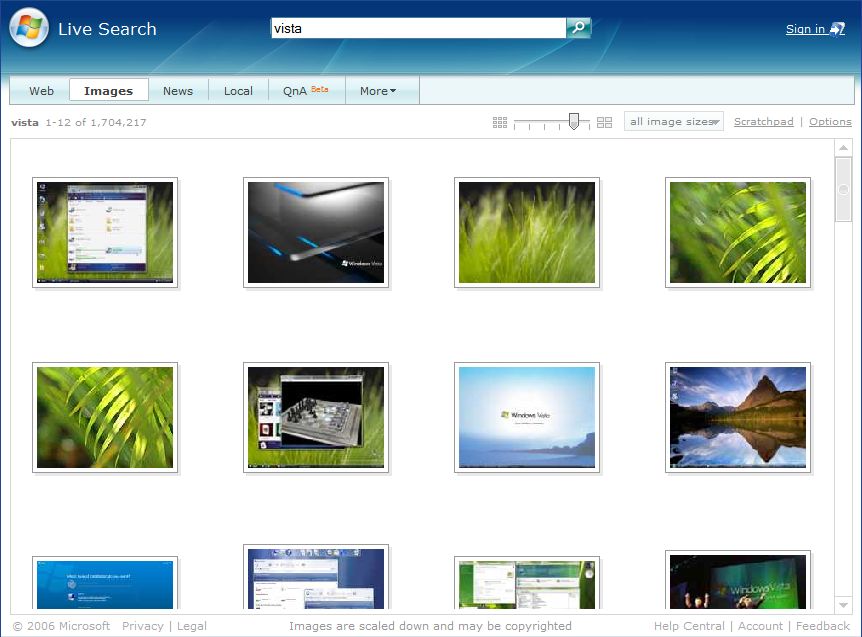Open the fern thumbnail in second row

tap(105, 418)
